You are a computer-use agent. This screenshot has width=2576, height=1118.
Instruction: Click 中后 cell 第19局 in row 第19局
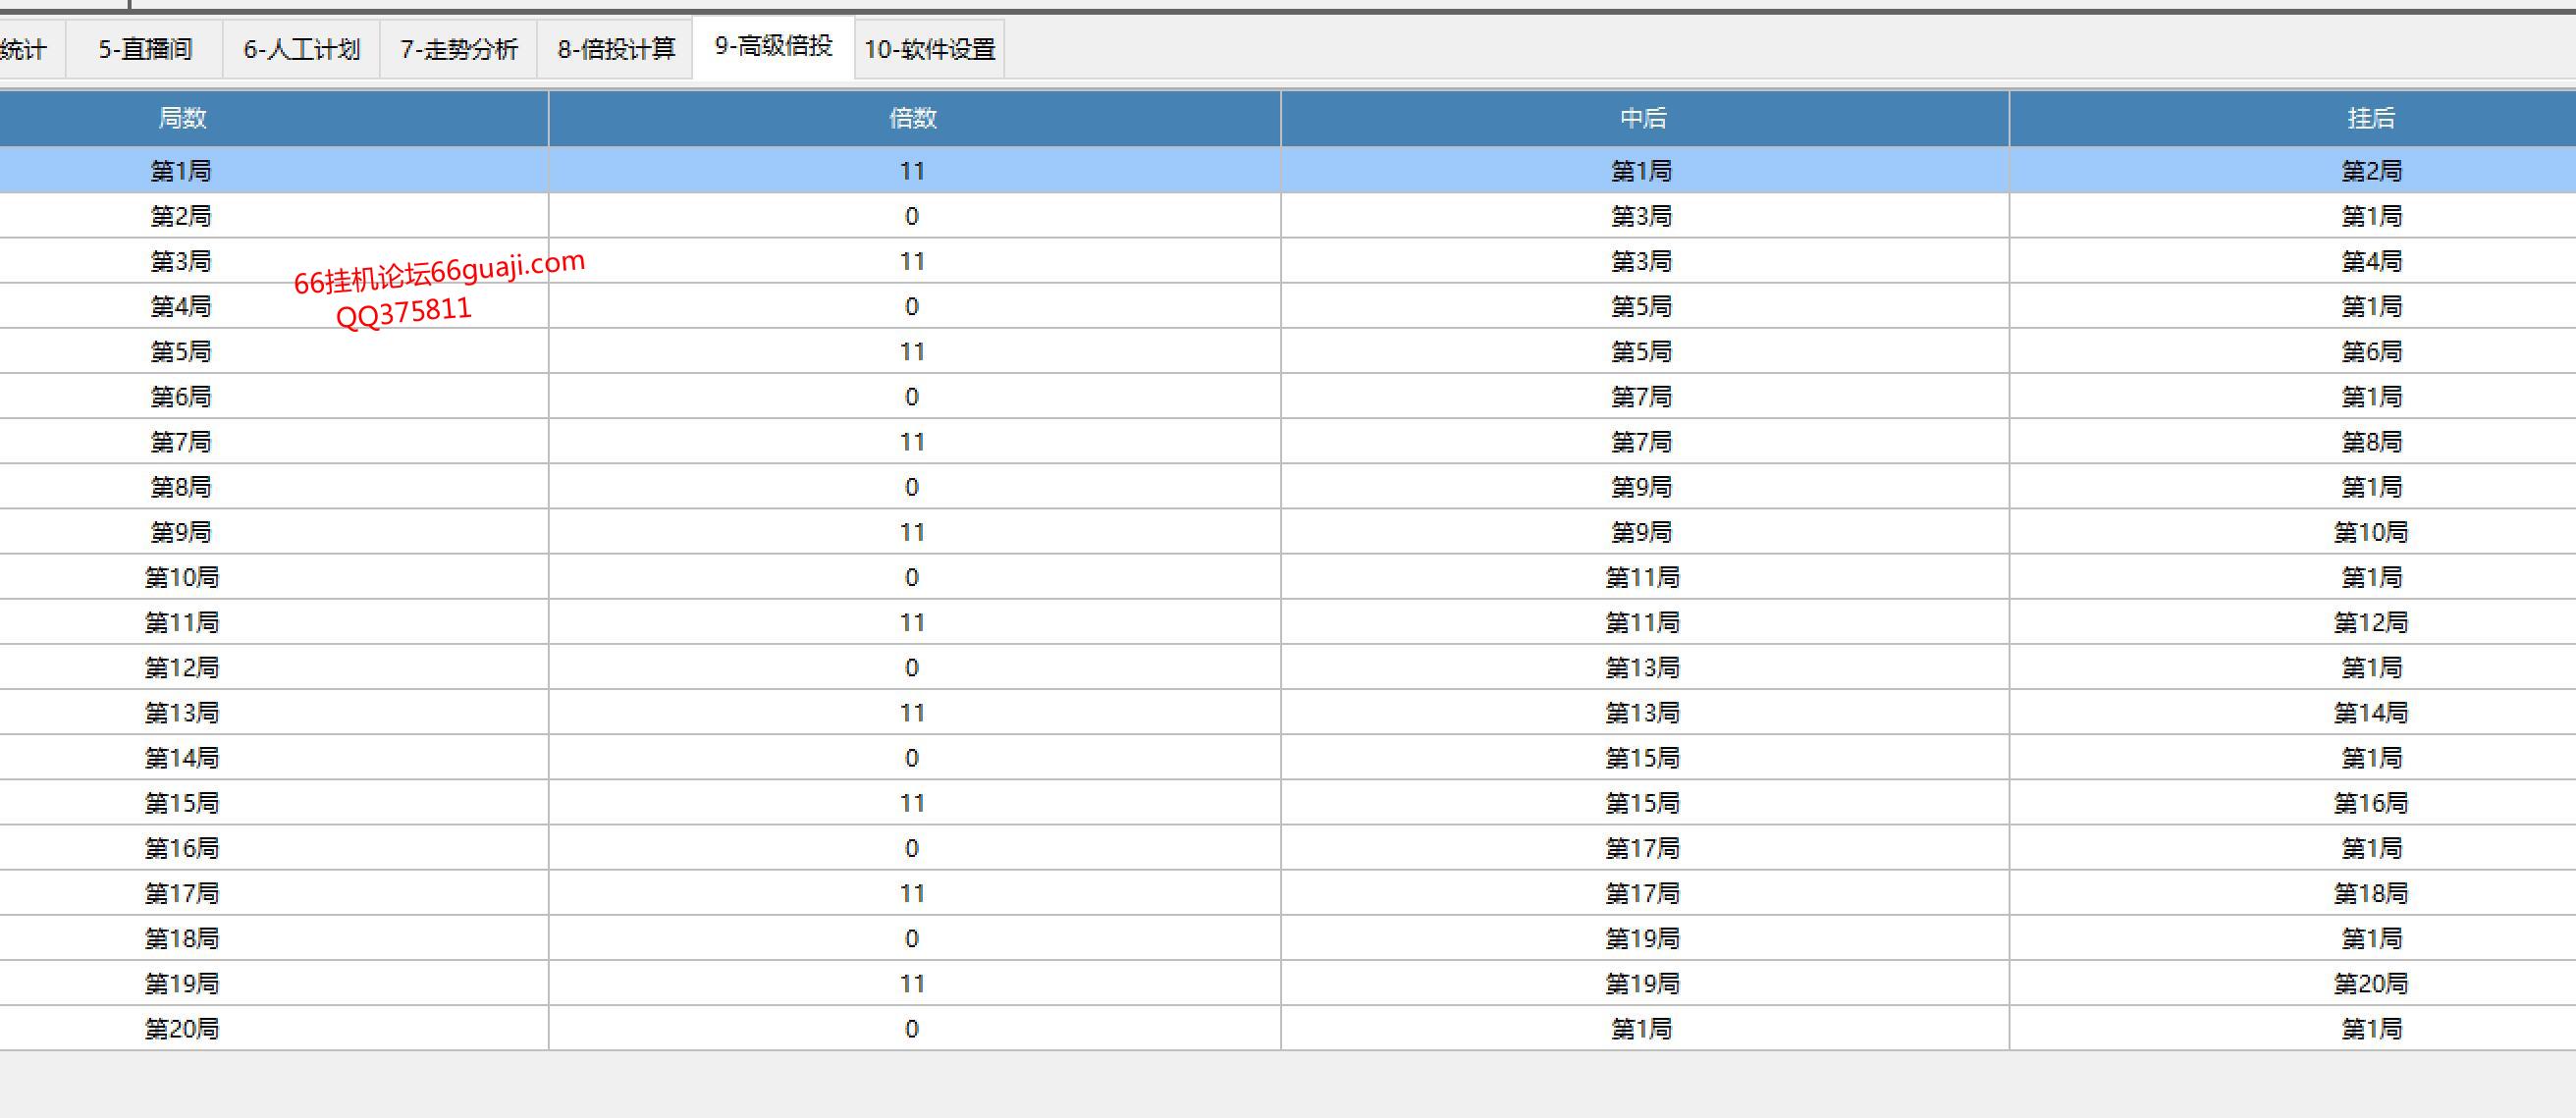click(x=1645, y=983)
